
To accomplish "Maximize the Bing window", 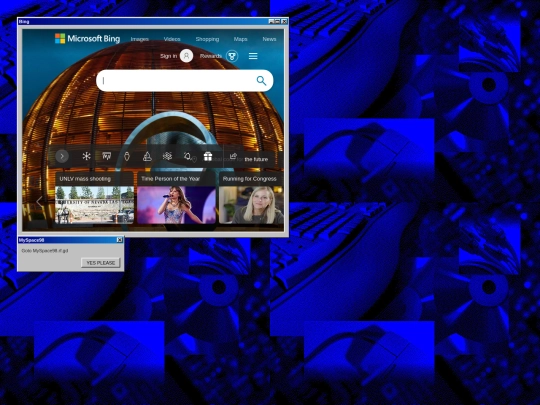I will point(278,21).
